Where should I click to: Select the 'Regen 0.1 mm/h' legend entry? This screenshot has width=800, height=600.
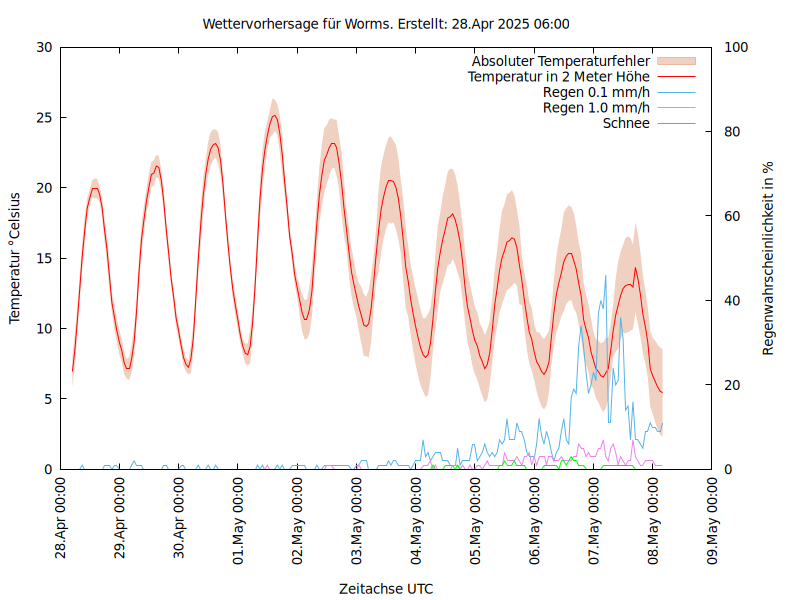(596, 92)
